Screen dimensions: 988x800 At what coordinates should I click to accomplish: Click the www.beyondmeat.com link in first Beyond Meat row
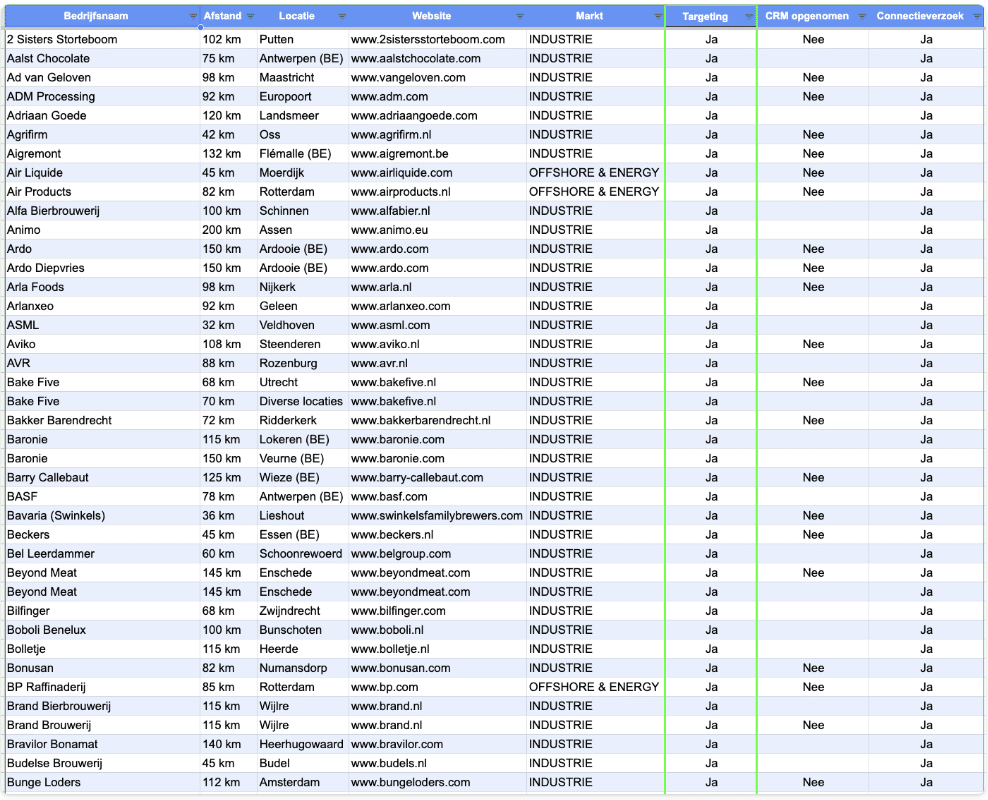click(x=410, y=573)
